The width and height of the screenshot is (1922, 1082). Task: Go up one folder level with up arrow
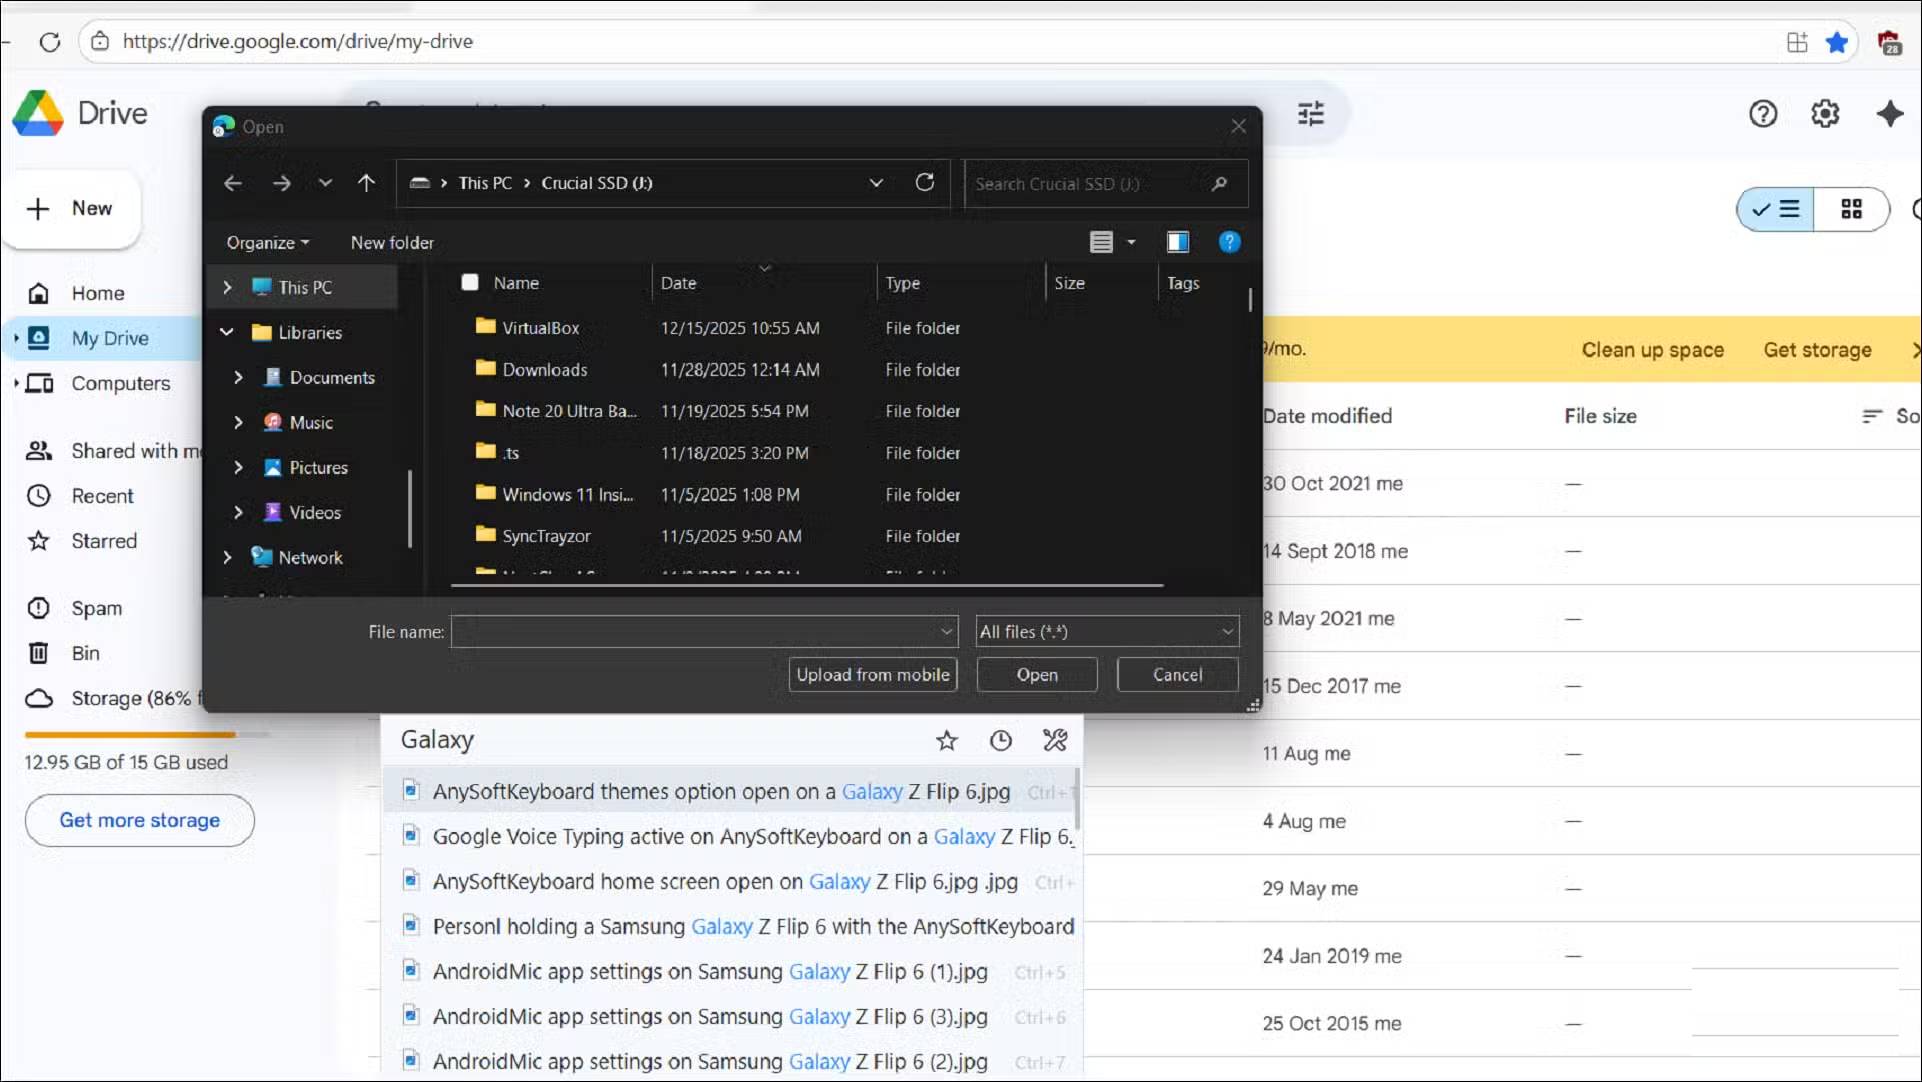coord(366,183)
